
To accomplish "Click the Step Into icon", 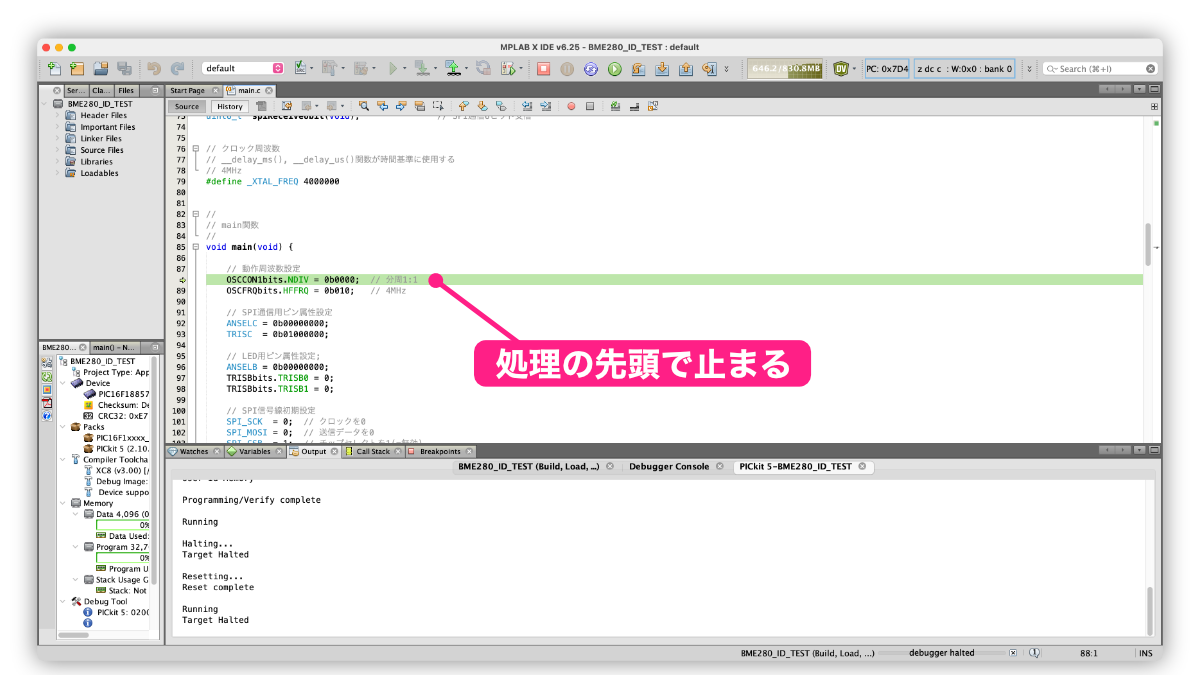I will pos(662,69).
